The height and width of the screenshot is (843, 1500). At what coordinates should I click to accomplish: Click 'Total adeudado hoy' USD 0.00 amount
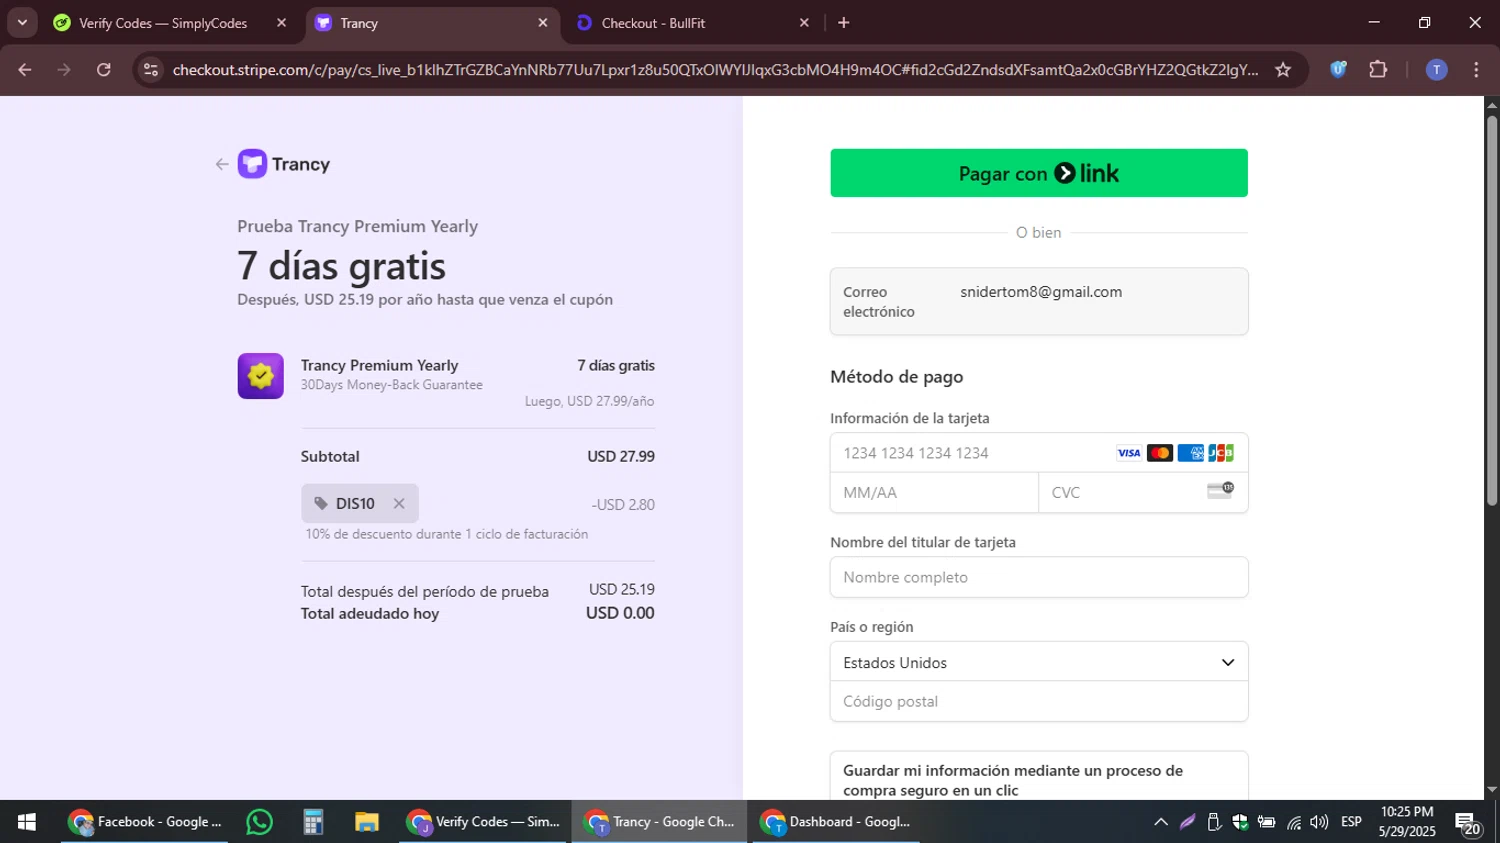click(x=620, y=613)
